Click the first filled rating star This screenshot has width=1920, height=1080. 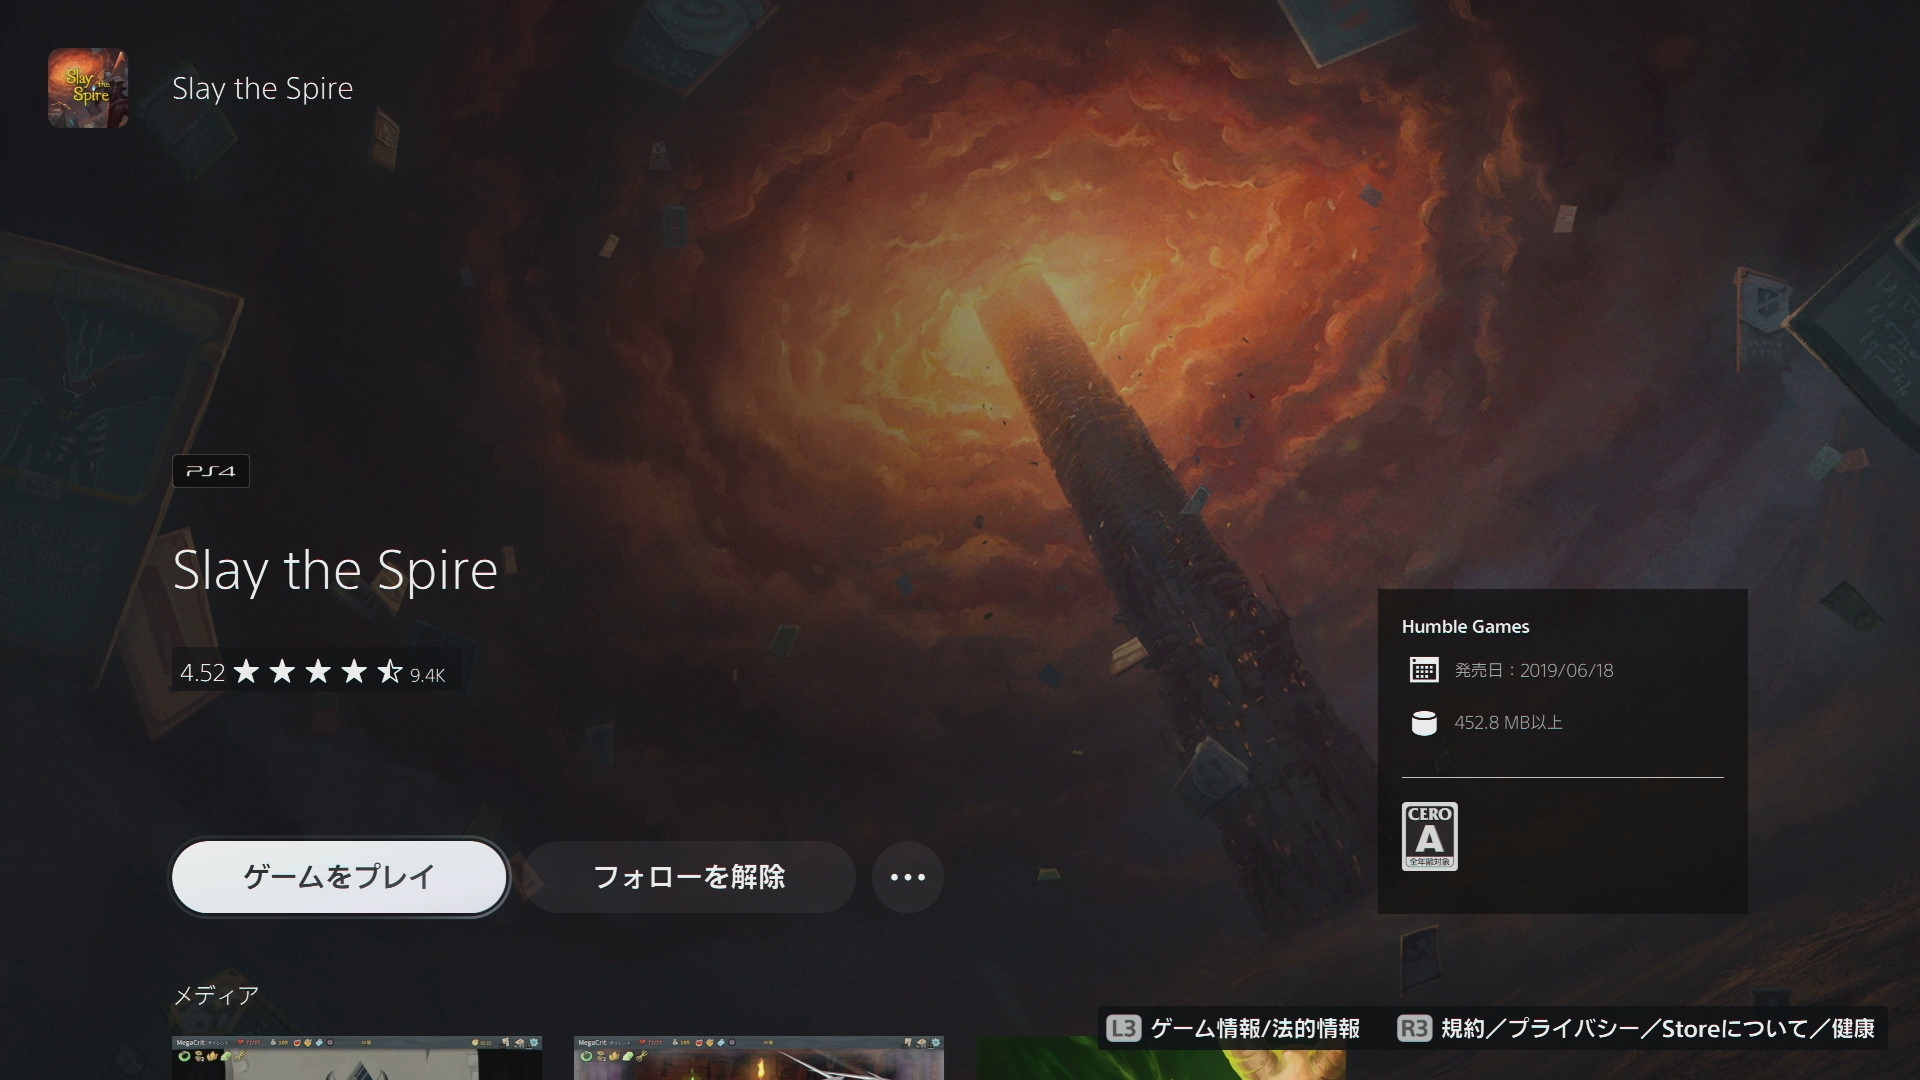point(246,672)
